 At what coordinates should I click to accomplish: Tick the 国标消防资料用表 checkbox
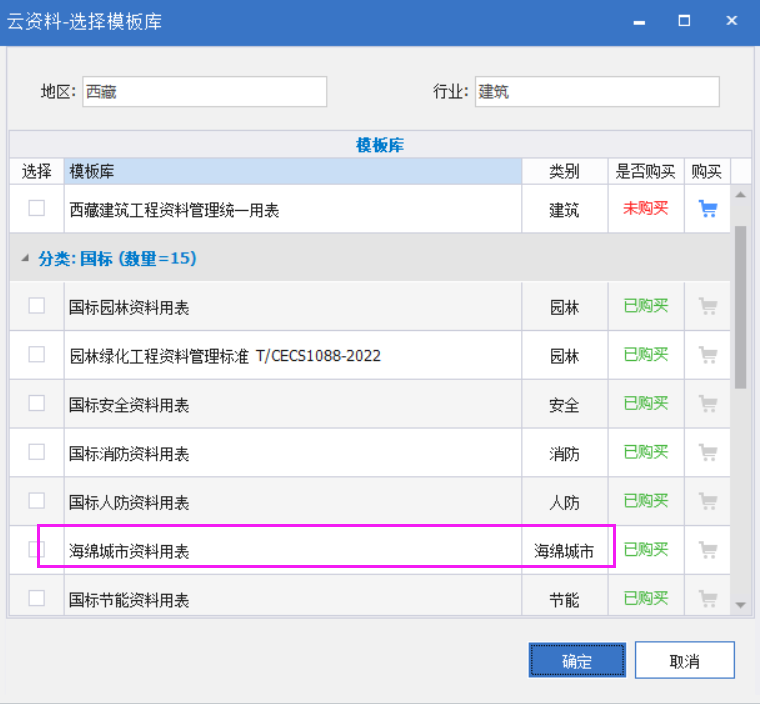pyautogui.click(x=36, y=452)
